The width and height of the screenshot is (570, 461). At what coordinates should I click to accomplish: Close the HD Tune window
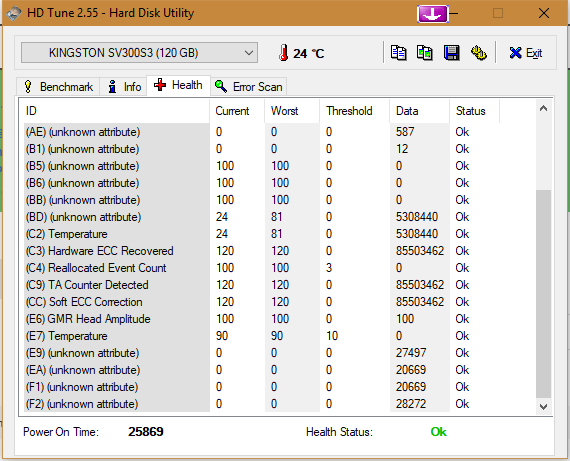click(544, 13)
